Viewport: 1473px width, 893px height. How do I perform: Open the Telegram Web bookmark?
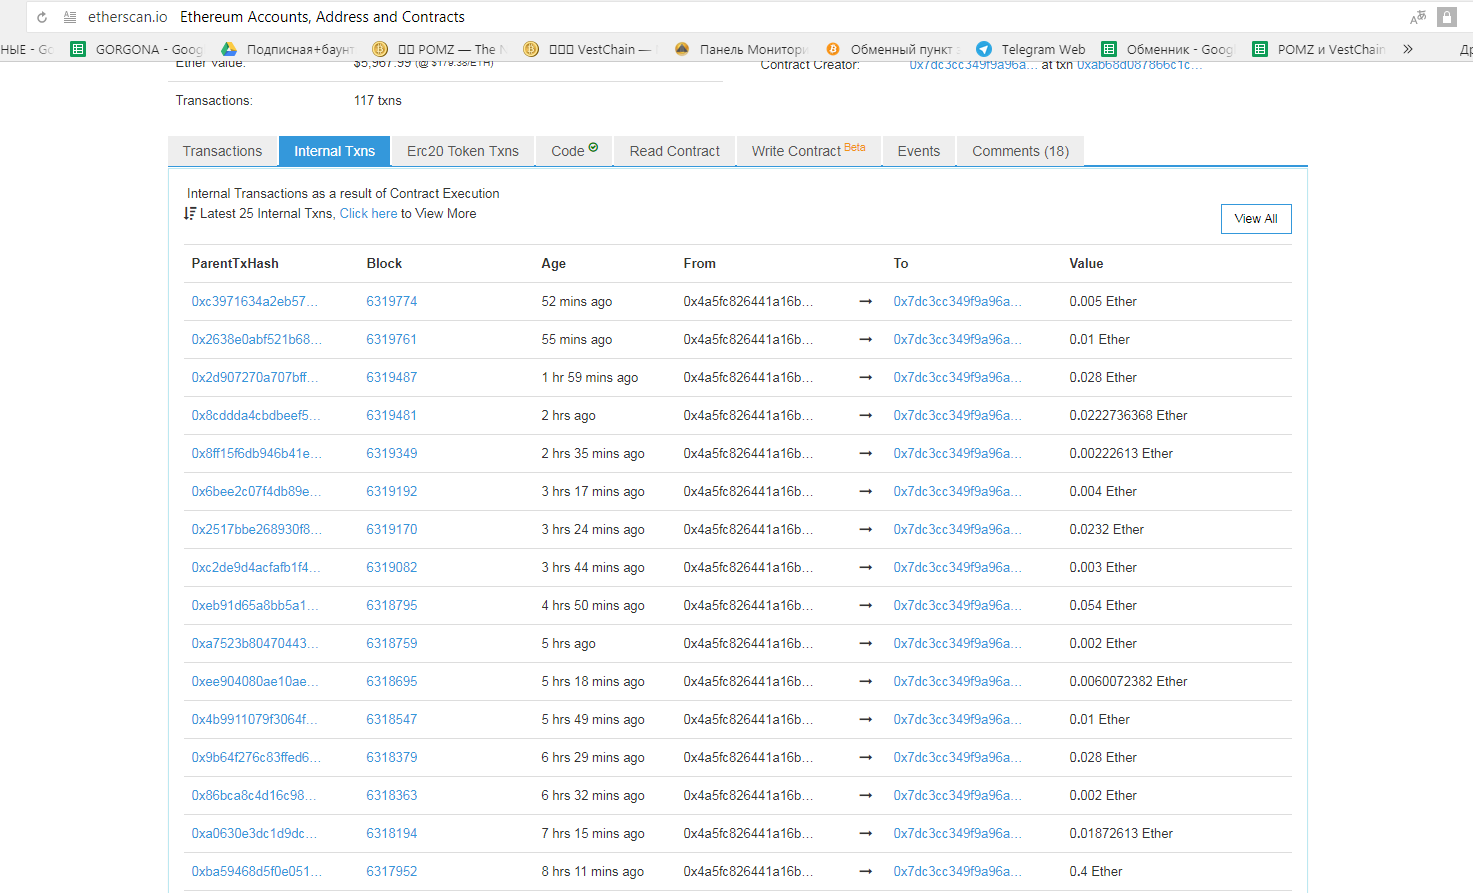click(1031, 49)
